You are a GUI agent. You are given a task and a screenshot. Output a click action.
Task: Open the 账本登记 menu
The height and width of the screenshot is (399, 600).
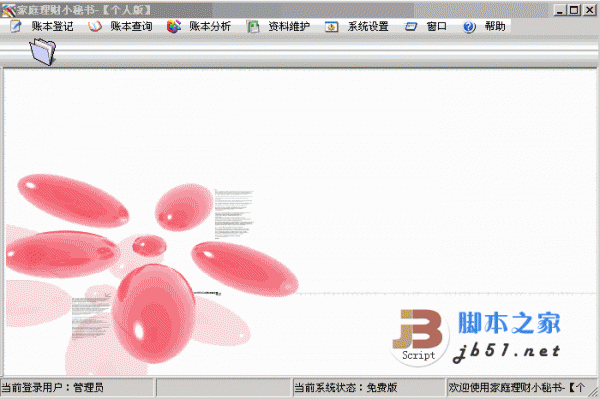coord(52,26)
